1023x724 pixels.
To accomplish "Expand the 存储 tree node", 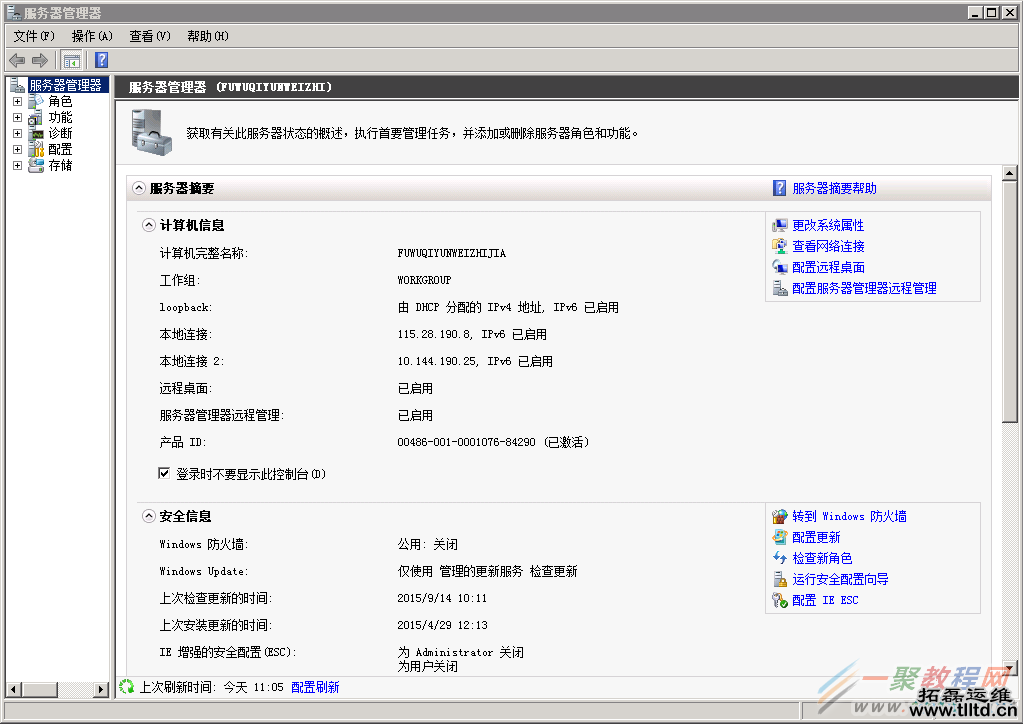I will click(x=17, y=165).
